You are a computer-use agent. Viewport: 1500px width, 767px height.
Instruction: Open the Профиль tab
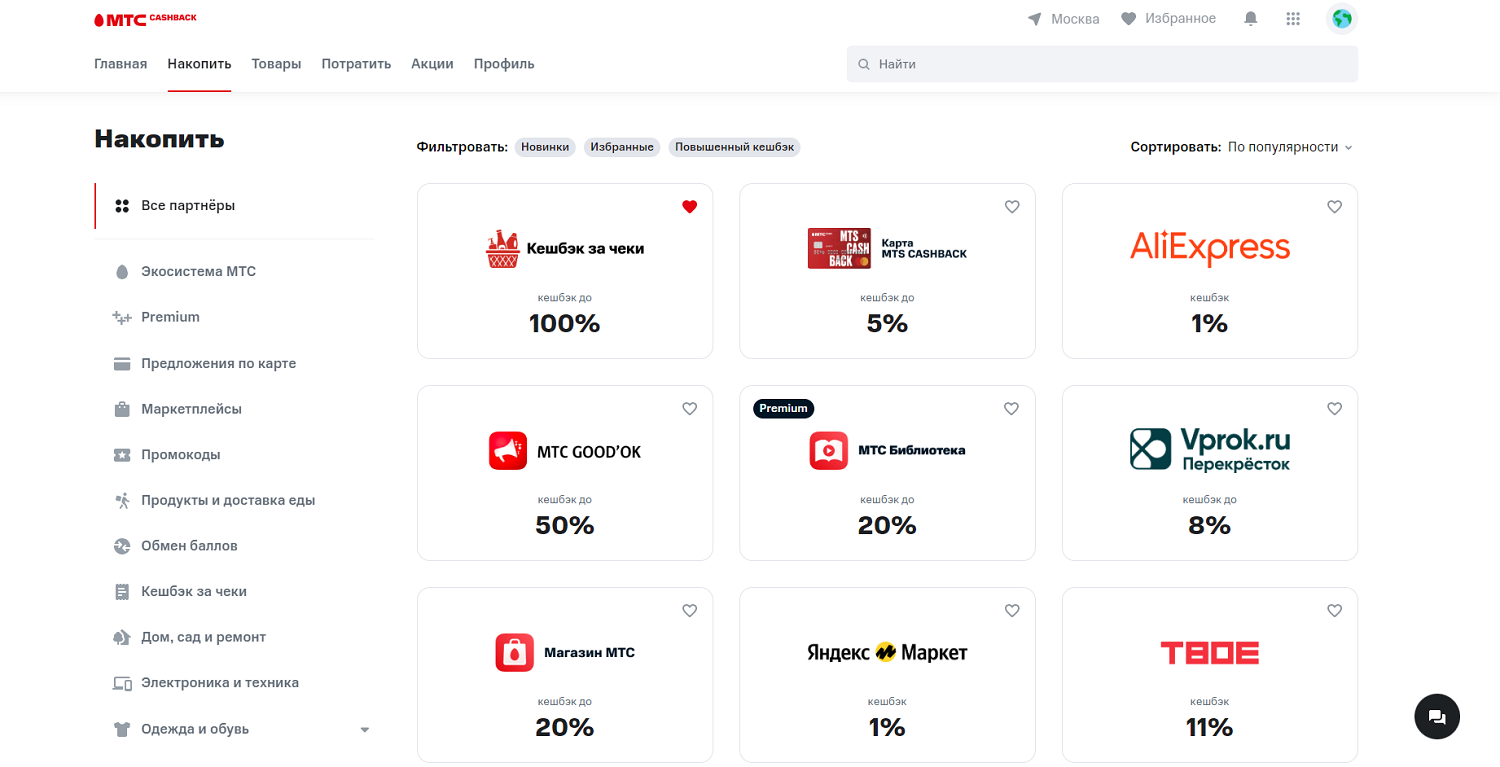pos(504,64)
